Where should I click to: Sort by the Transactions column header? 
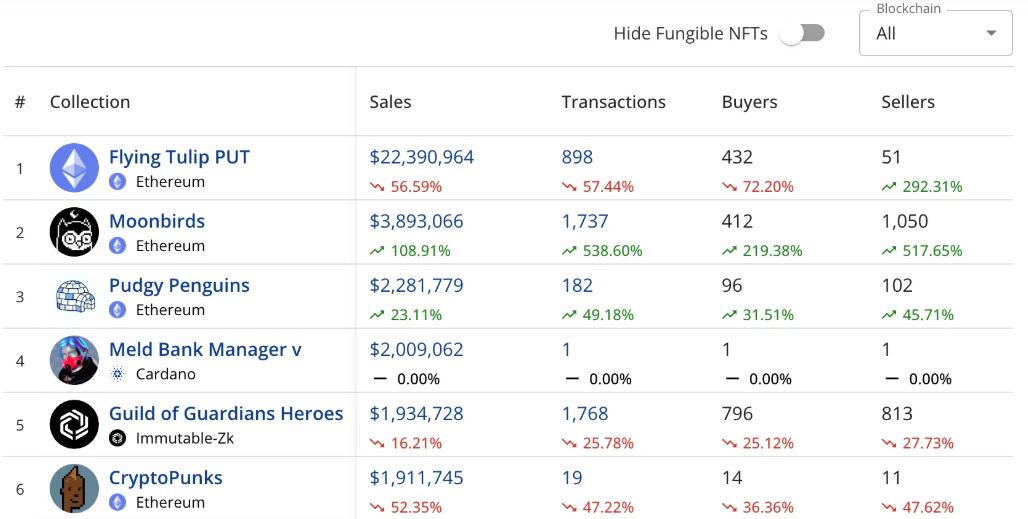point(613,102)
